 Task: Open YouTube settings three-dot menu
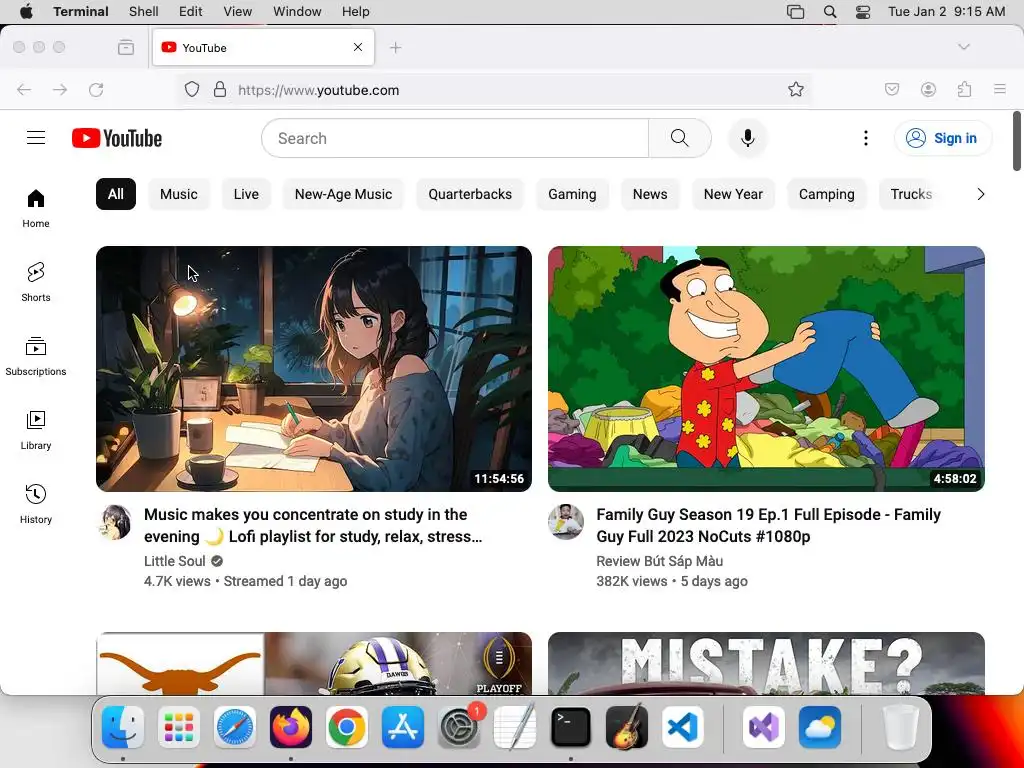click(x=866, y=138)
